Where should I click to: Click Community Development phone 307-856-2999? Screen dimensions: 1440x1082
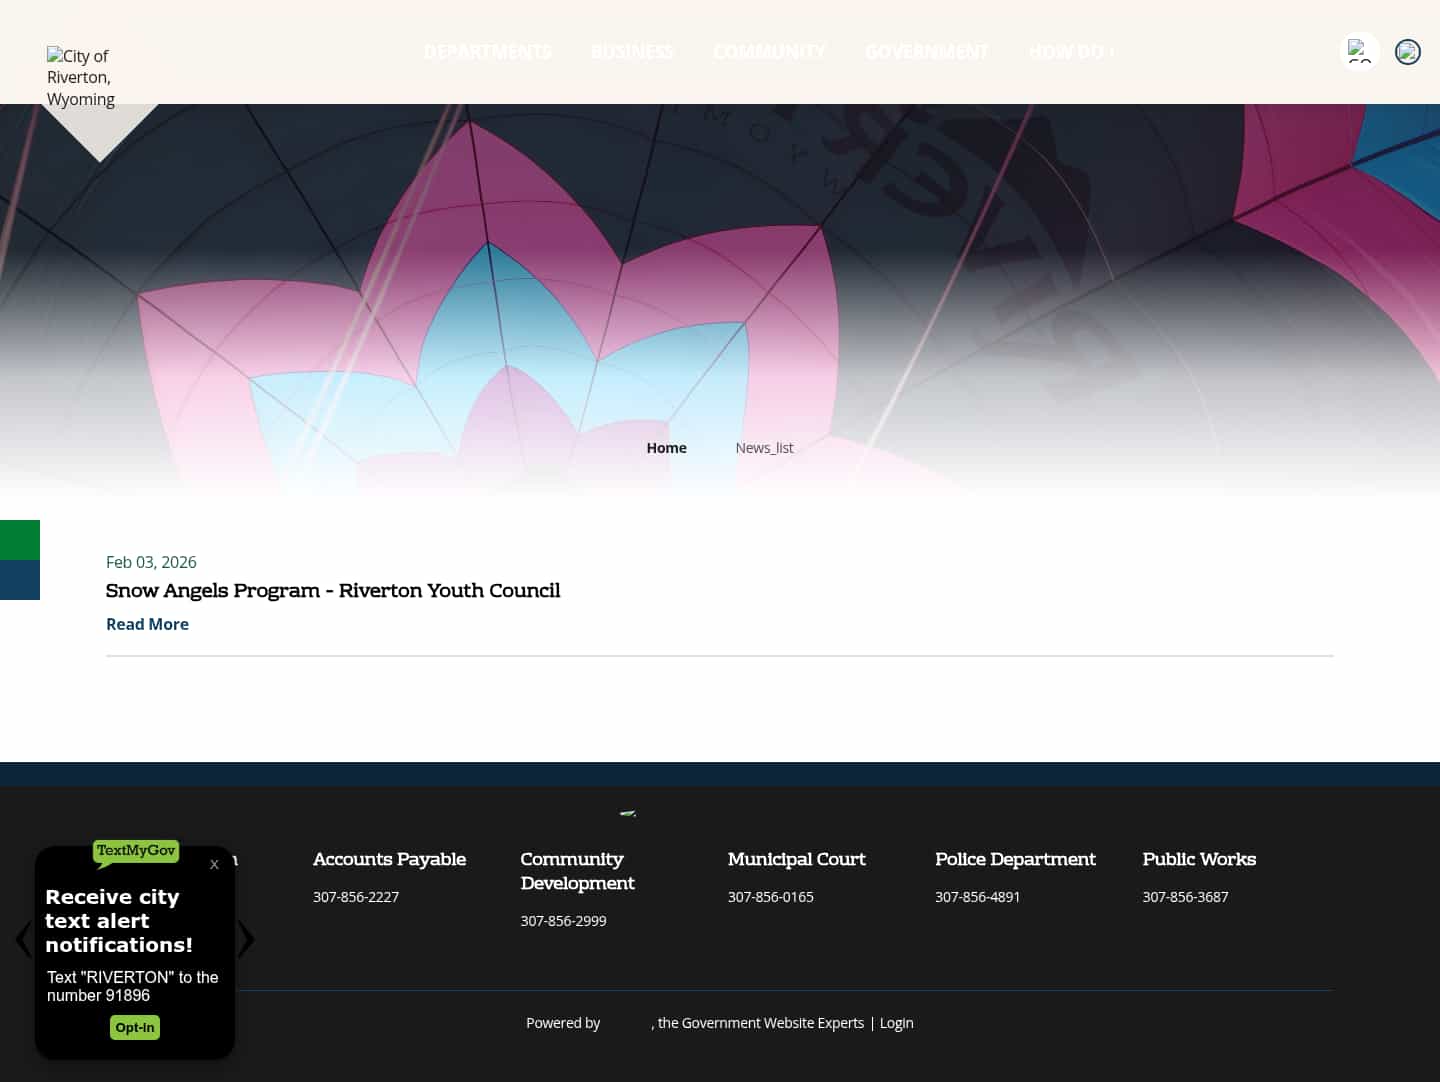[563, 921]
